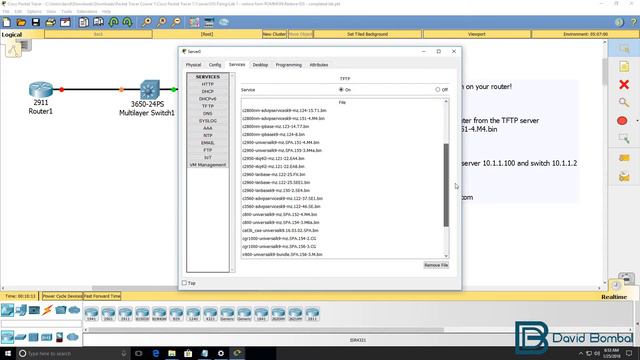Select c2900-universalk9-mz.SPA.151-4.M4.bin file

point(281,142)
